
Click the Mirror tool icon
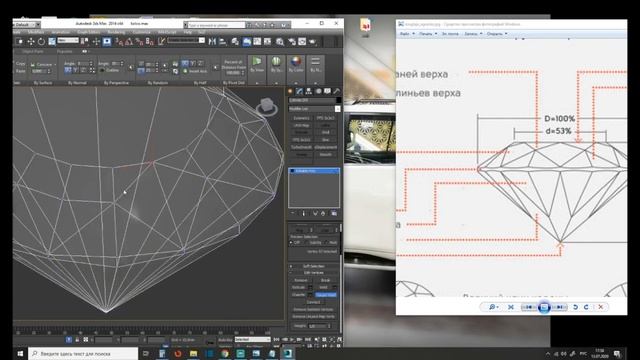(212, 42)
